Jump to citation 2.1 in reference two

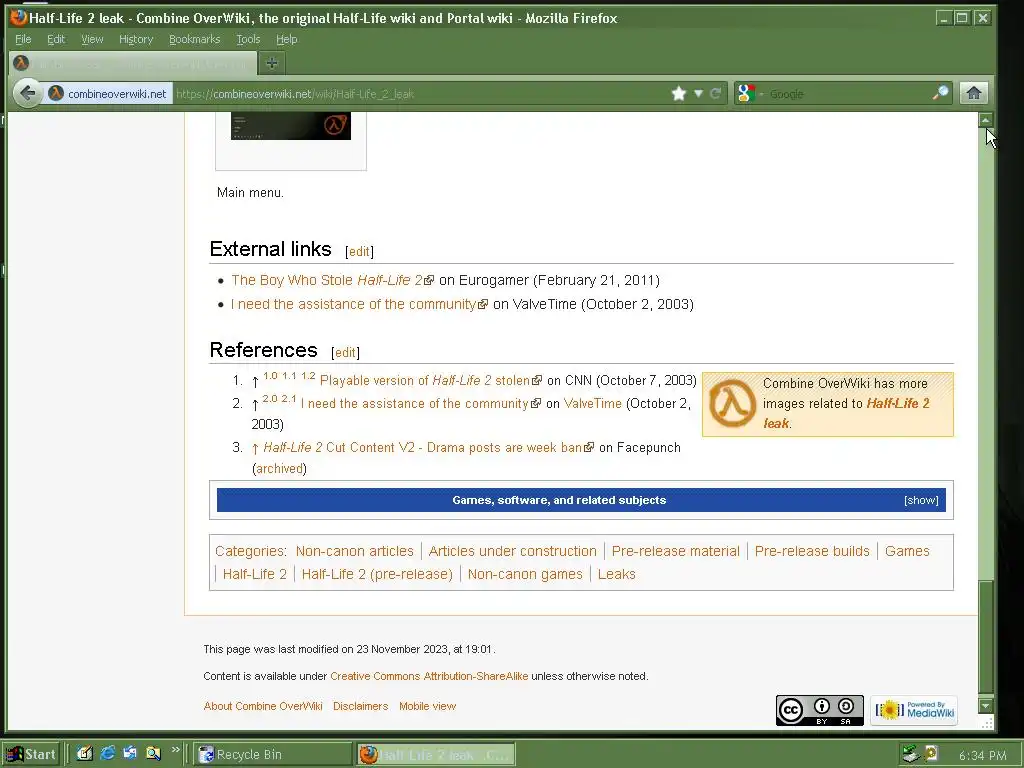click(289, 399)
